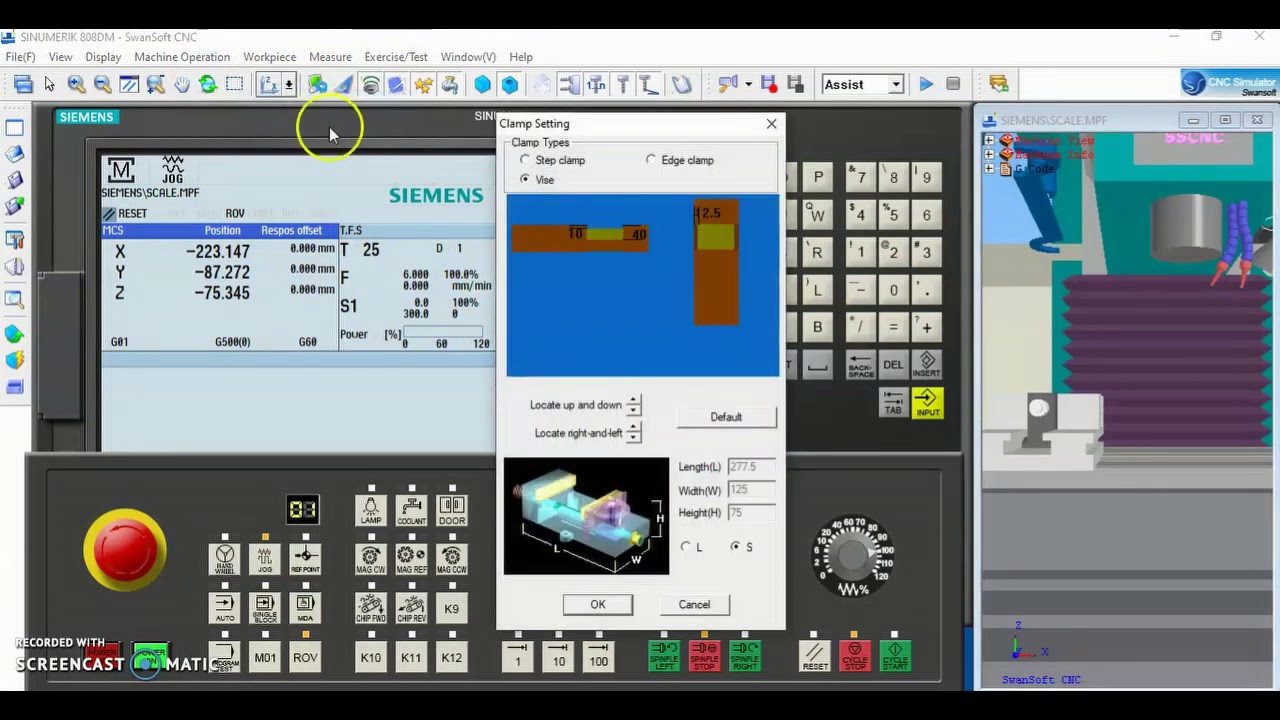Select HAND WHEEL mode key
Image resolution: width=1280 pixels, height=720 pixels.
(x=224, y=559)
